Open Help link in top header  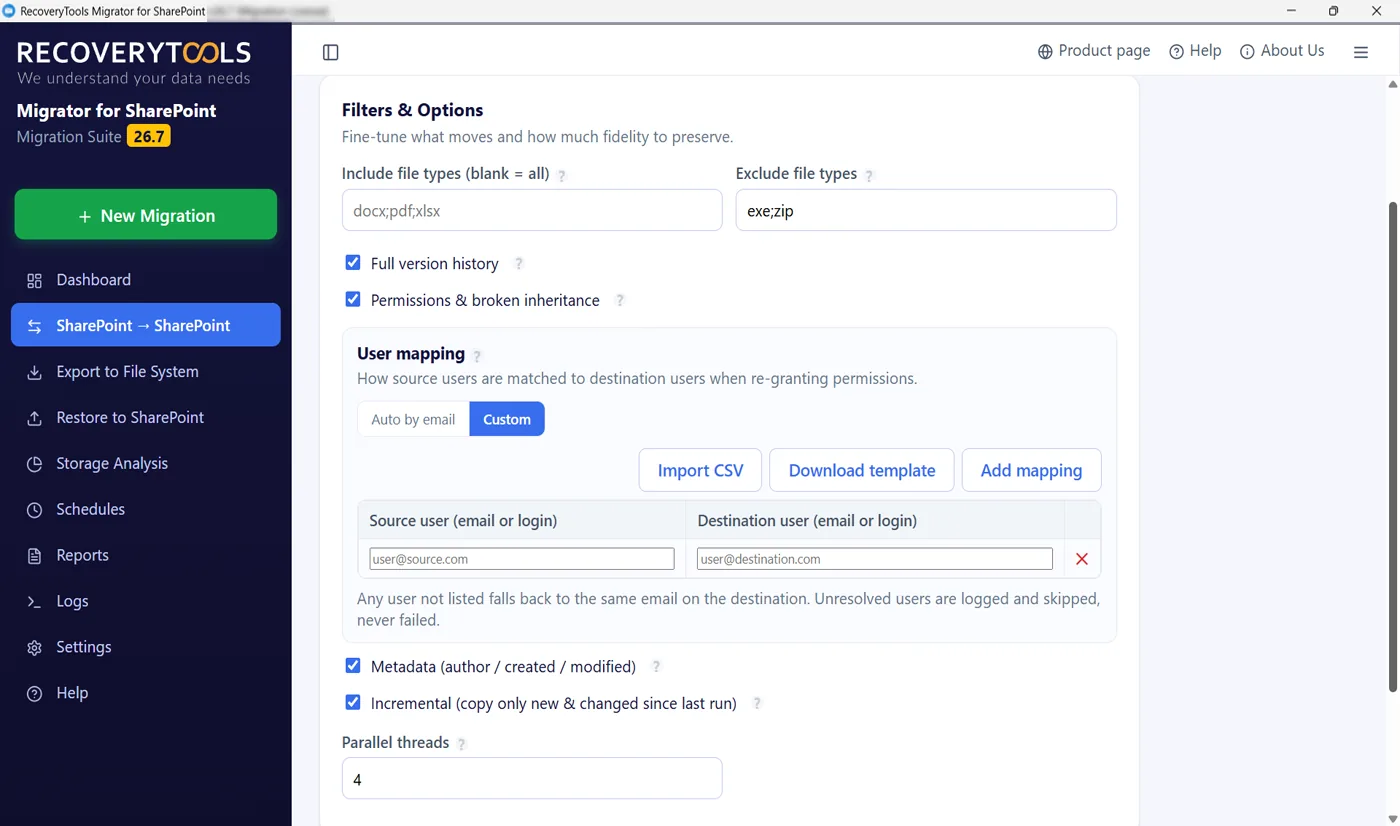tap(1195, 51)
